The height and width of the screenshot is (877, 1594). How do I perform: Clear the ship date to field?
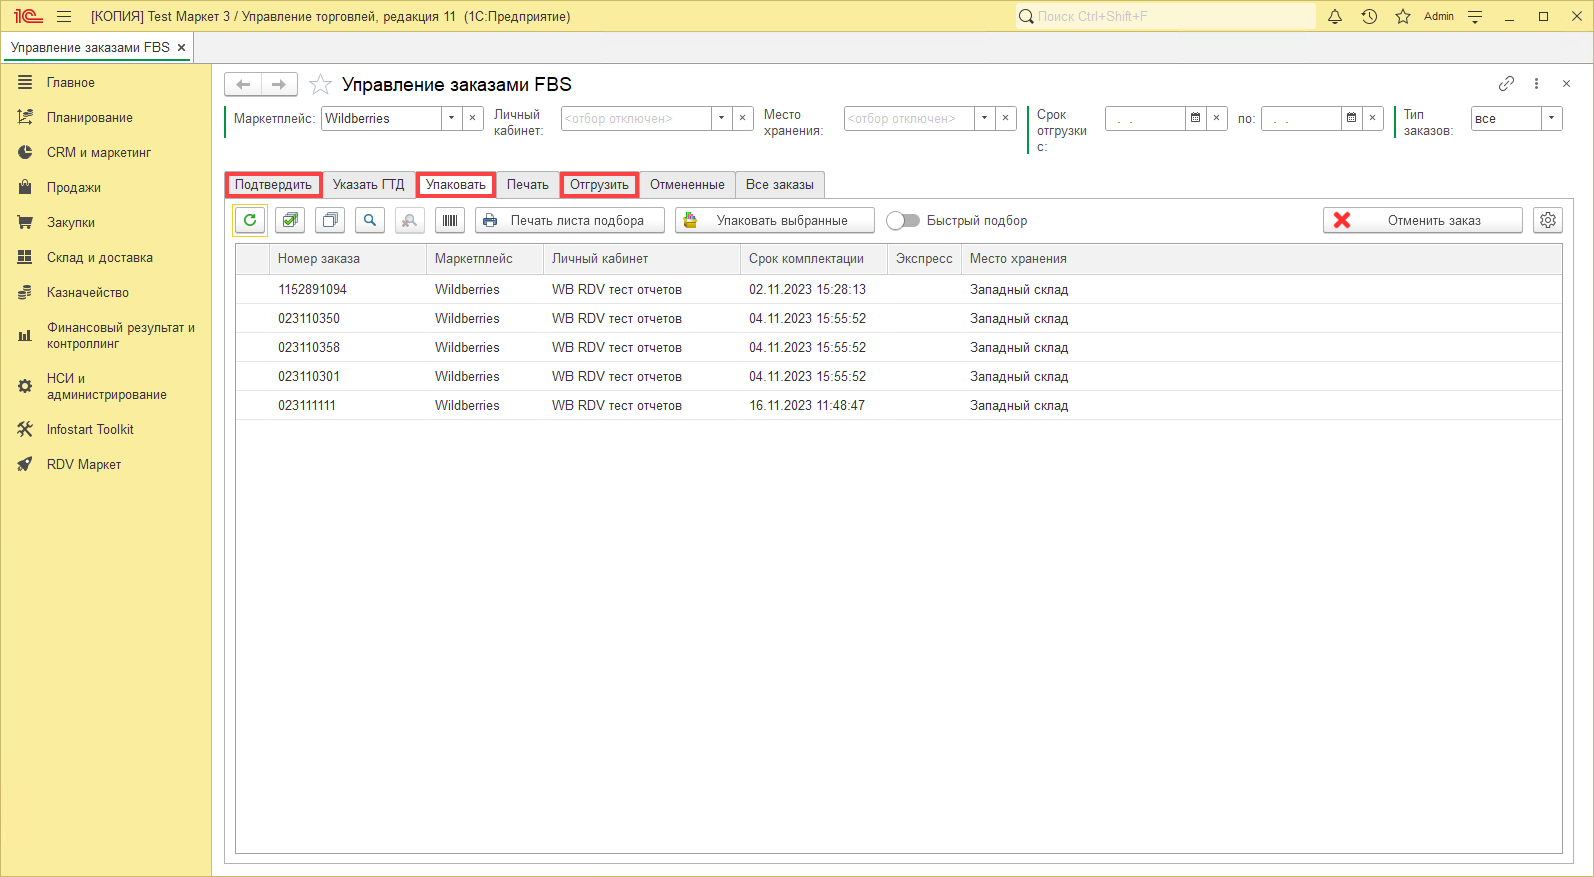tap(1373, 118)
